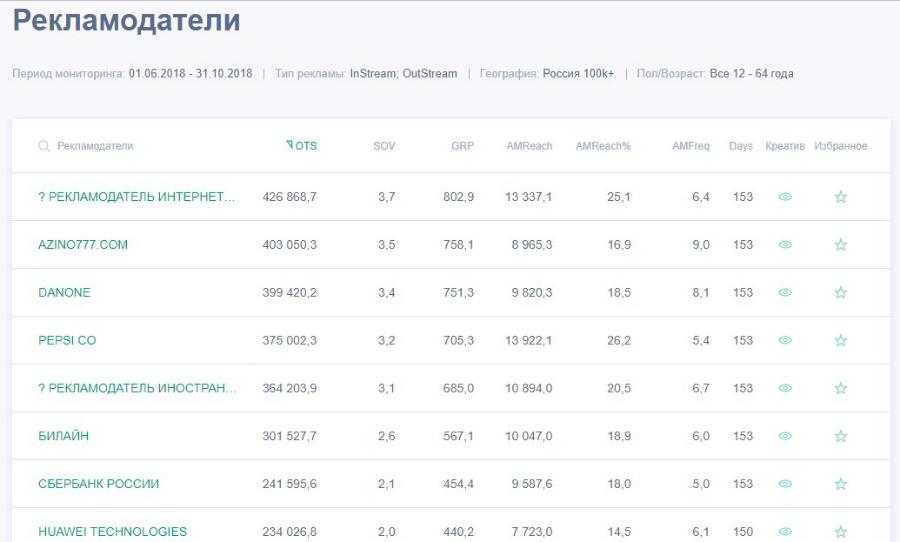Image resolution: width=900 pixels, height=542 pixels.
Task: Star AZINO777.COM as favorite
Action: 840,245
